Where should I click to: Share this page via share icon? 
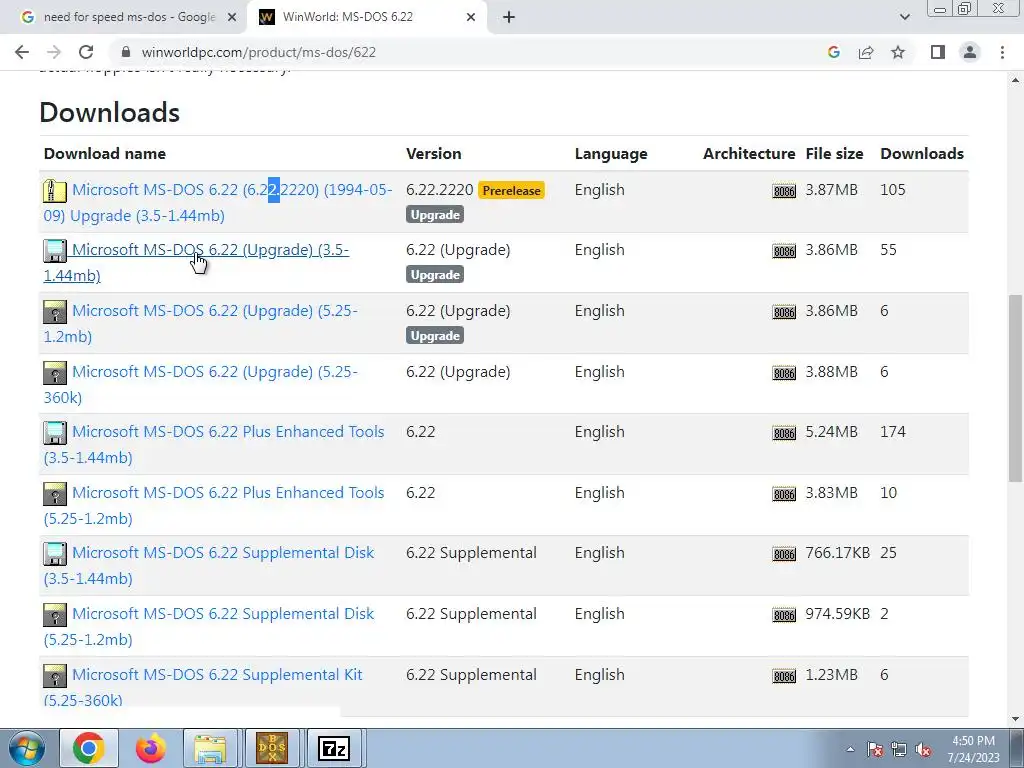pyautogui.click(x=866, y=52)
